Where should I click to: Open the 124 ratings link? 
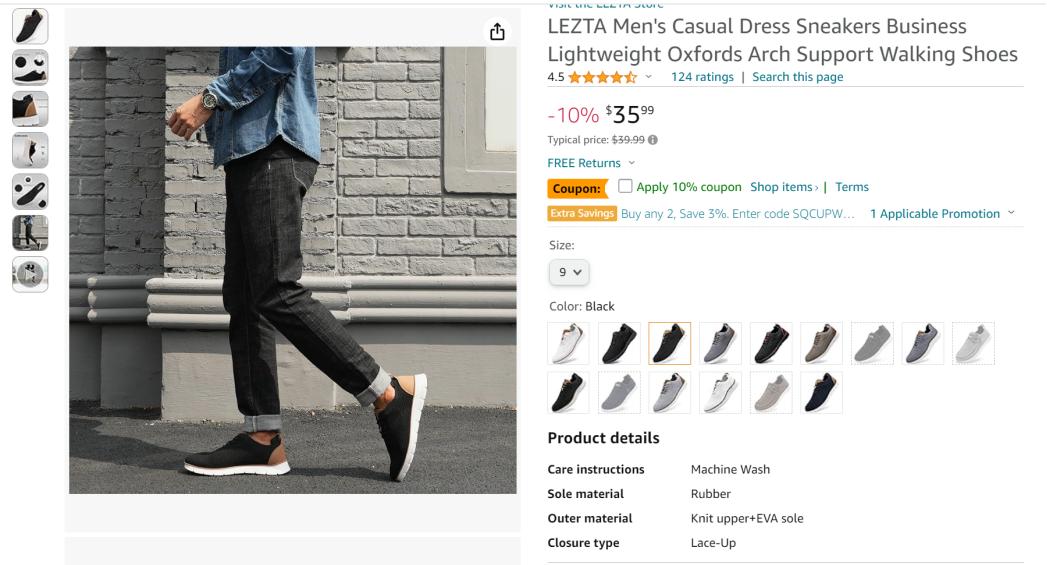702,77
